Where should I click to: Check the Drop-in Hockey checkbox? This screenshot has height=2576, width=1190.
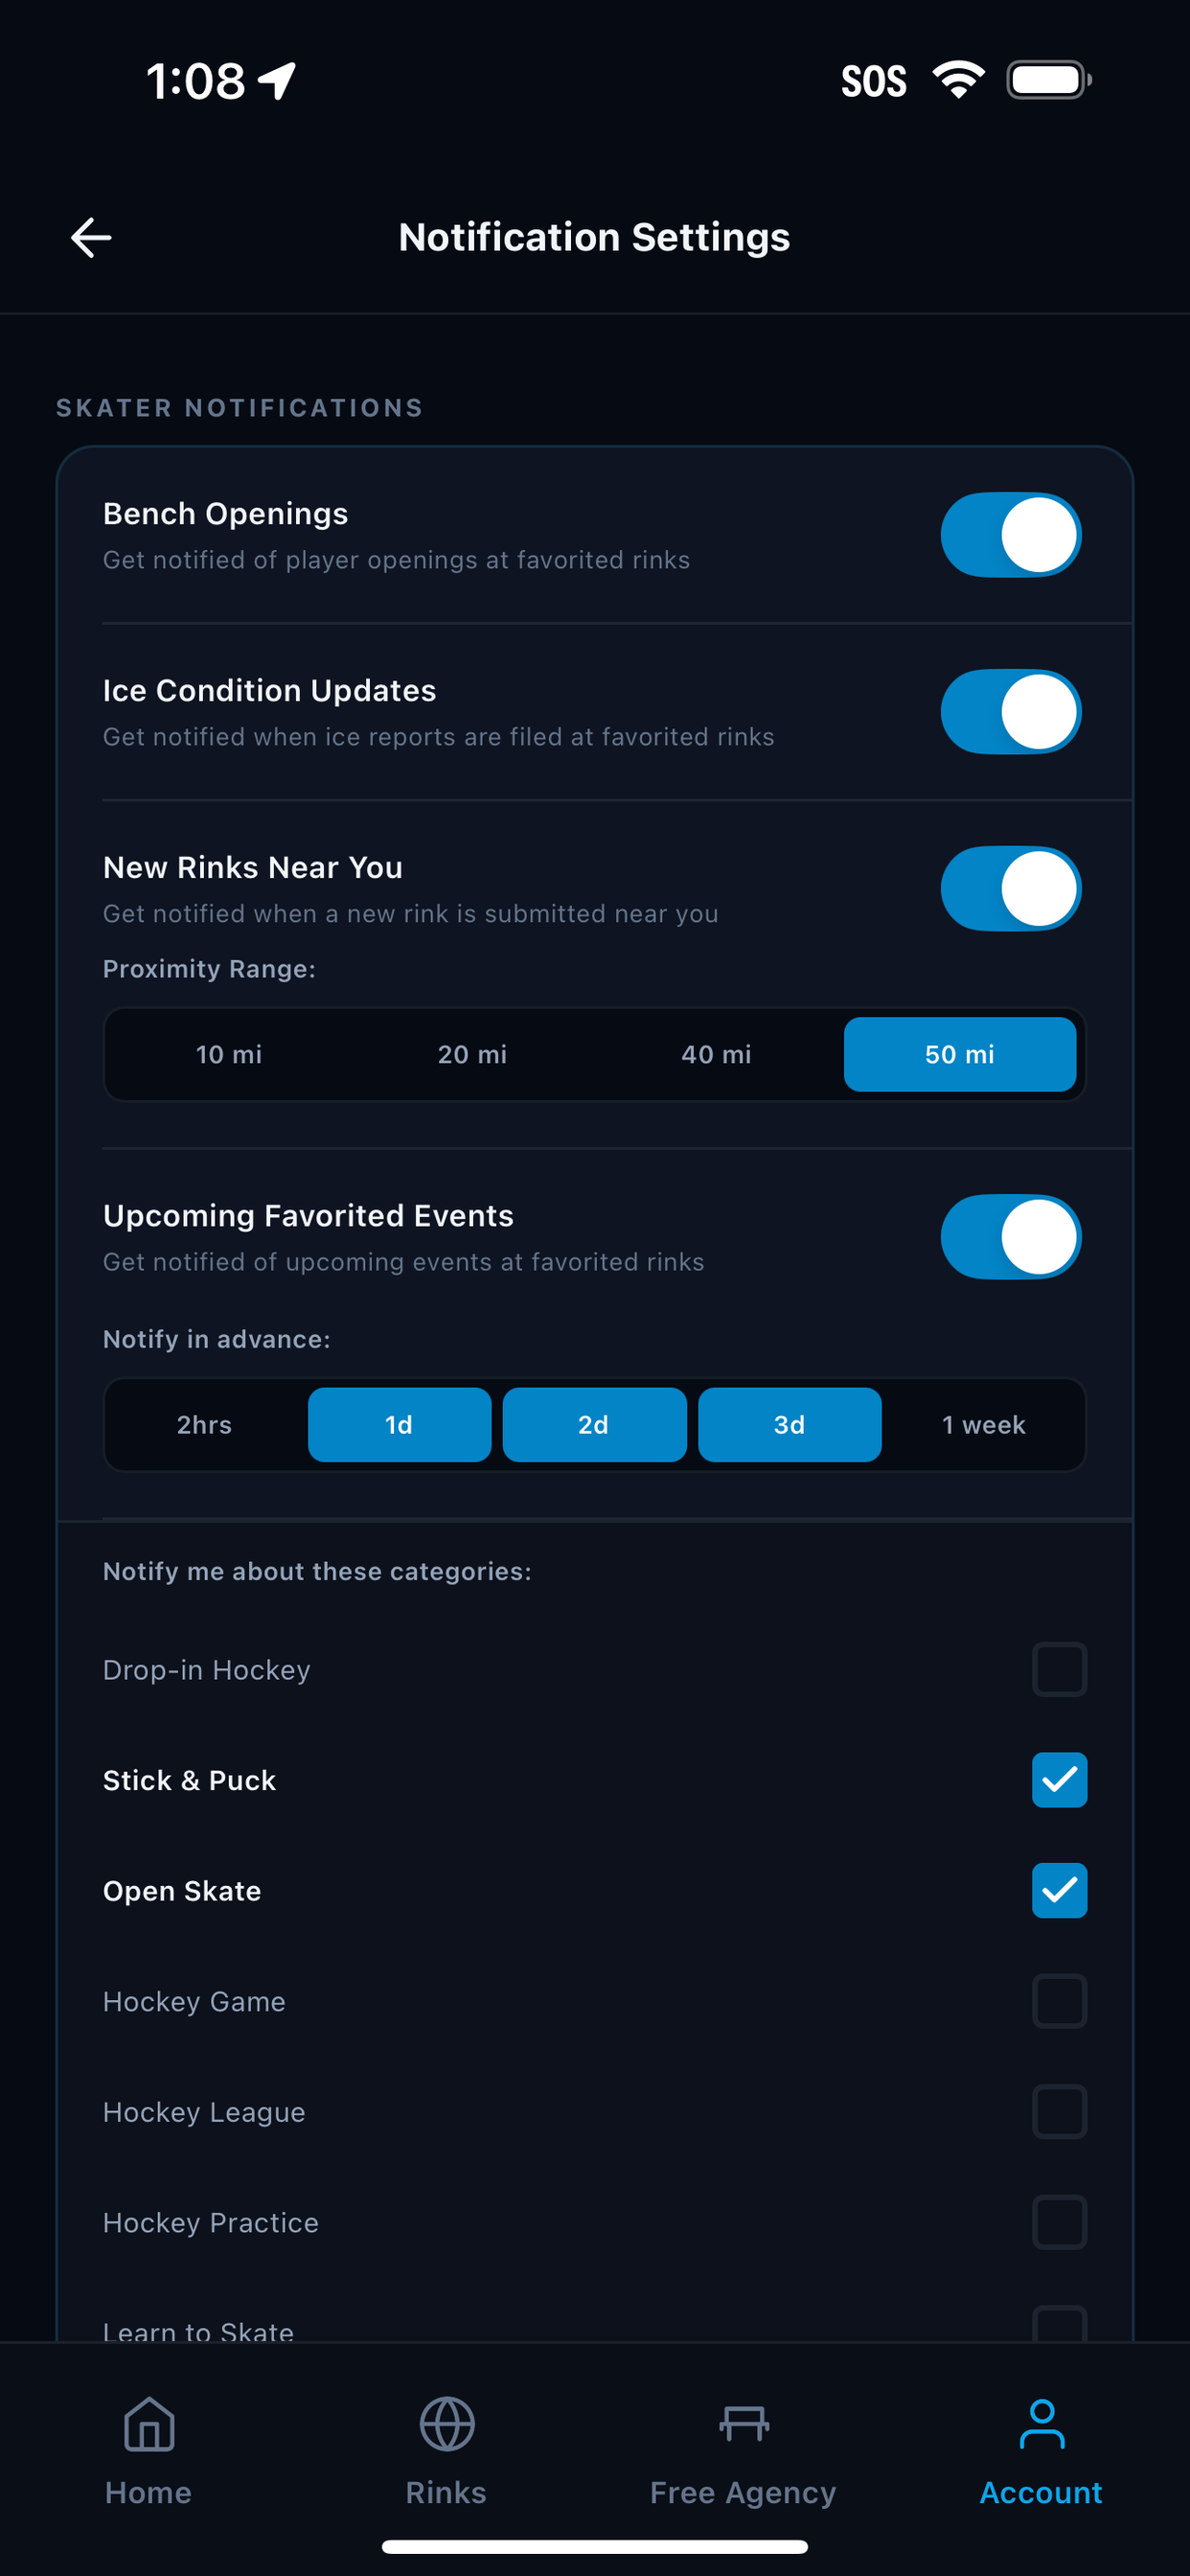click(1059, 1669)
